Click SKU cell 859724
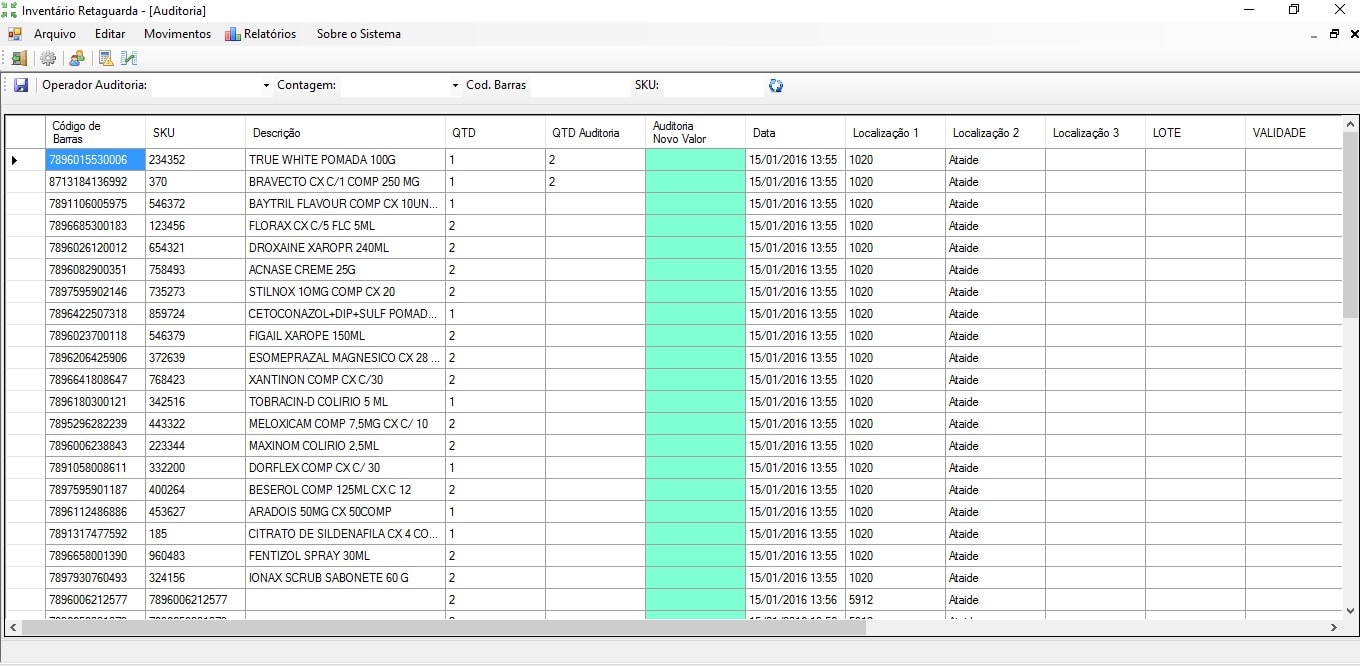1360x666 pixels. coord(195,314)
